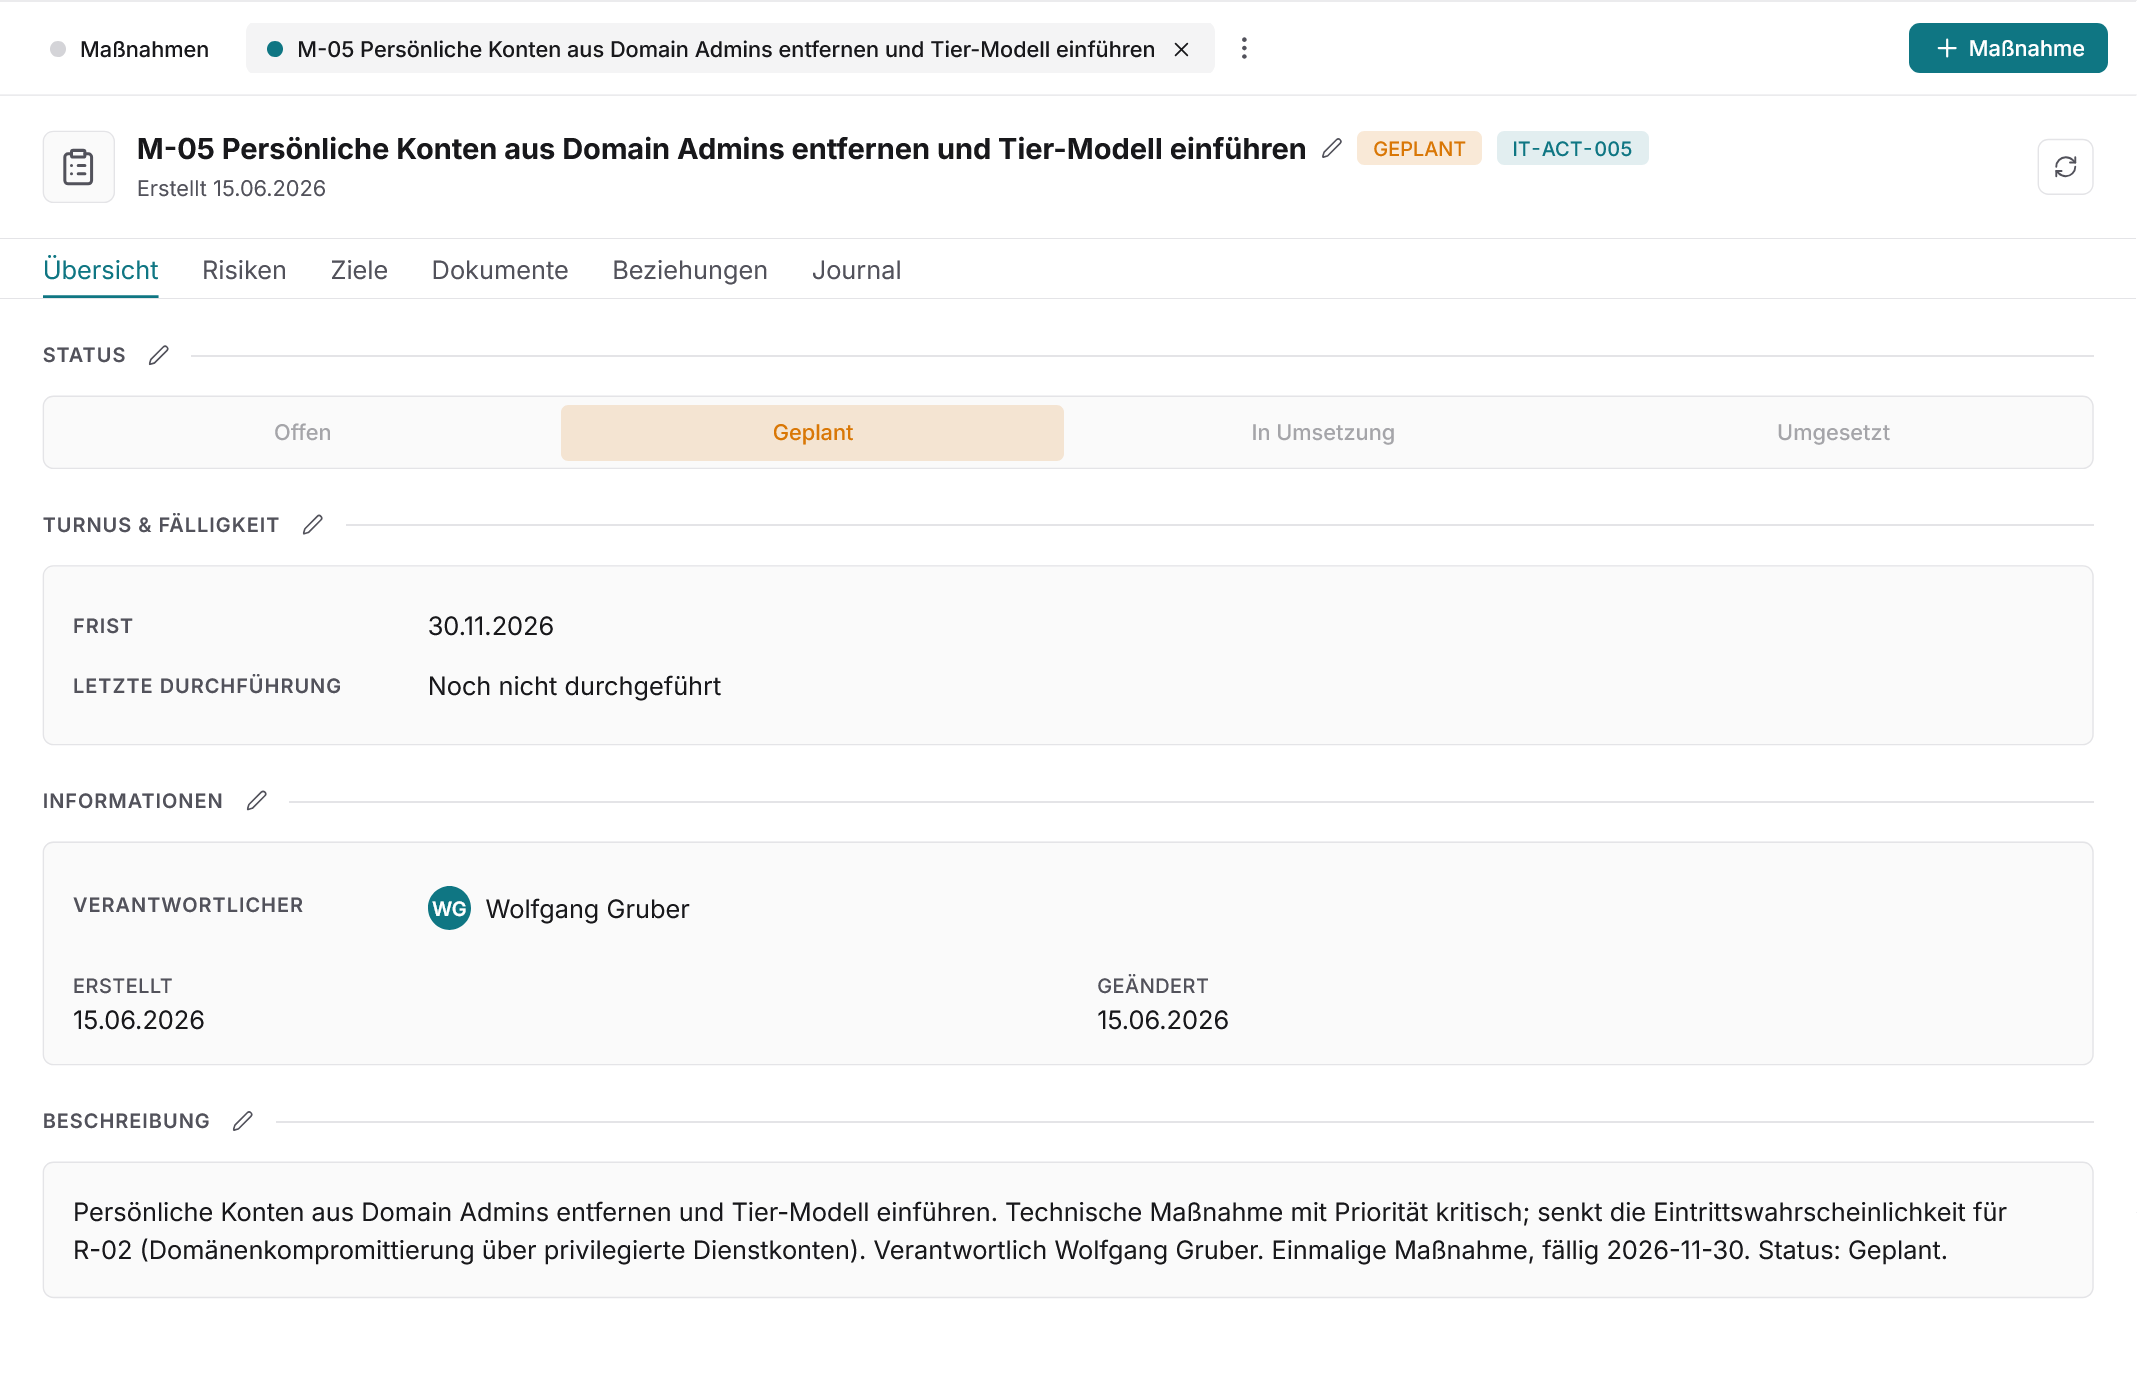
Task: Click the description paragraph text
Action: (x=1040, y=1231)
